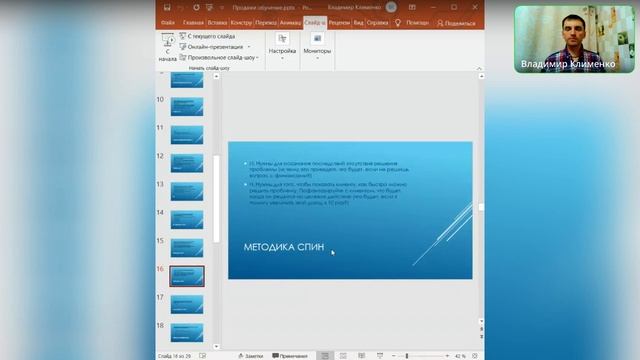Click the first bullet paragraph on slide
The image size is (640, 360).
coord(329,169)
